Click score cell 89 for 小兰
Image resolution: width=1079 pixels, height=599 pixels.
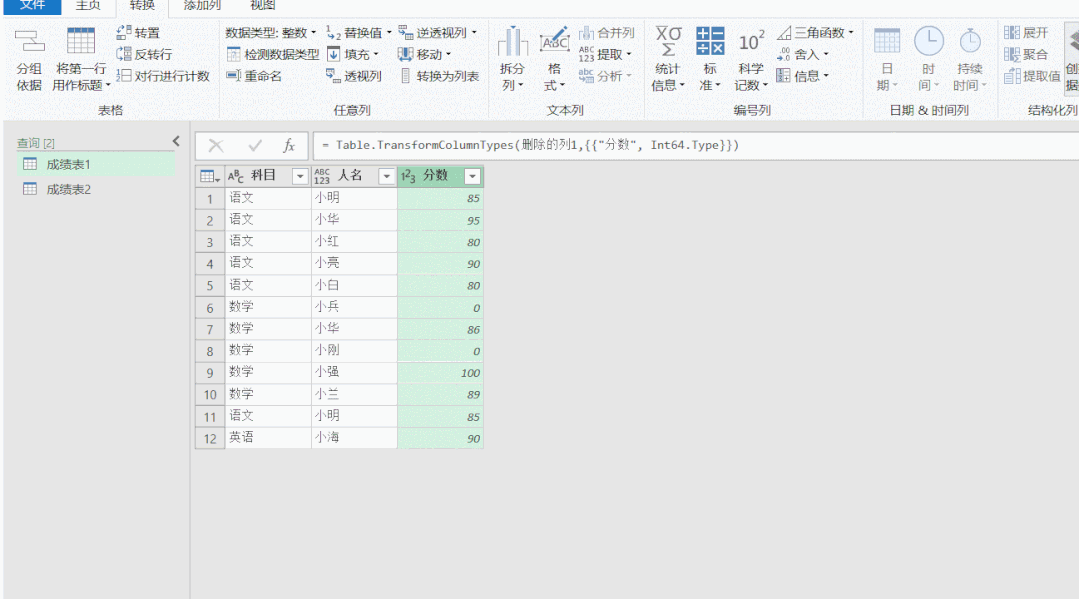coord(440,395)
